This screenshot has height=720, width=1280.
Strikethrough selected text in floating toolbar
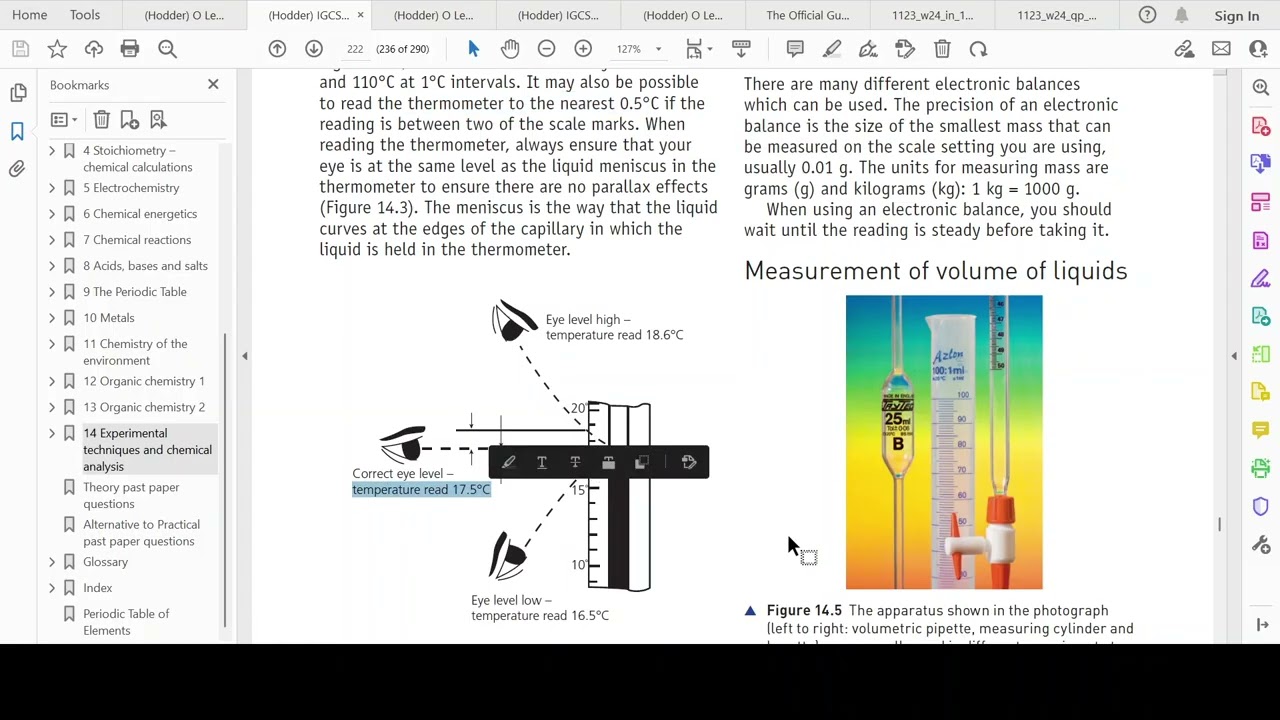[575, 462]
